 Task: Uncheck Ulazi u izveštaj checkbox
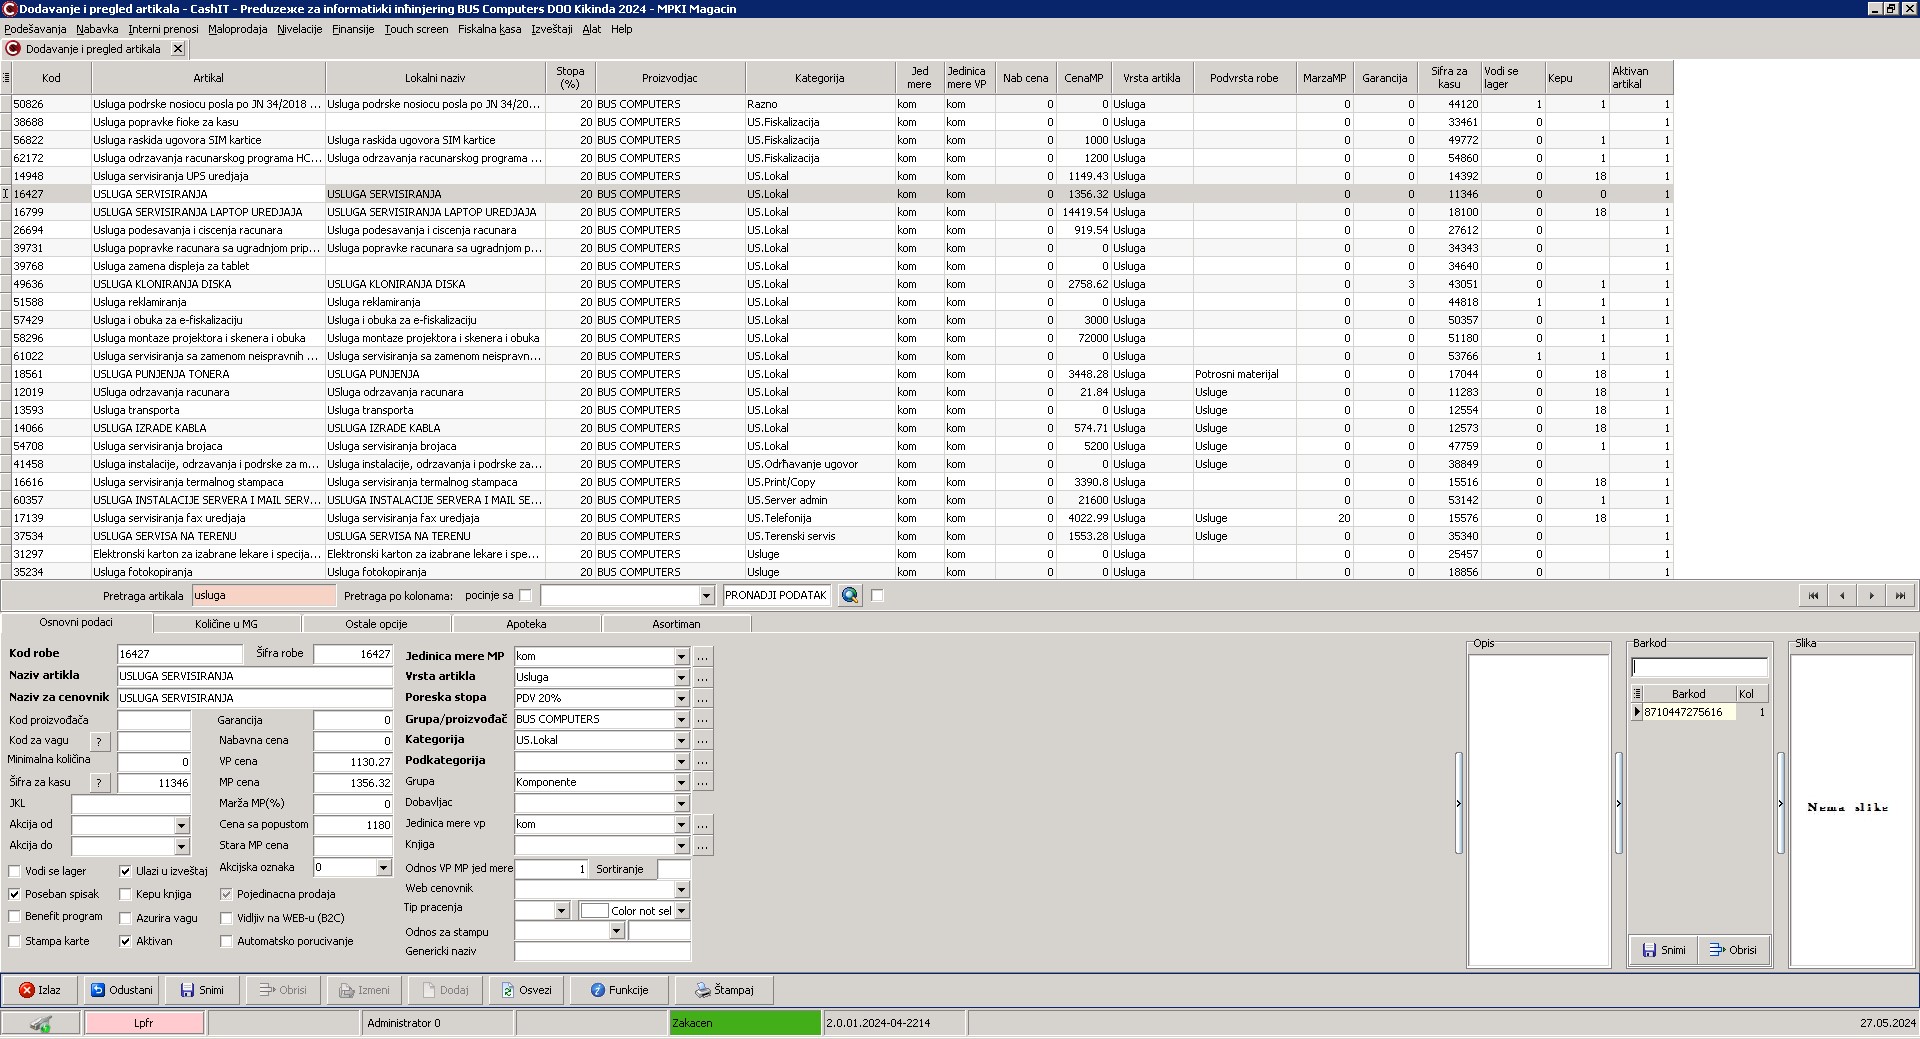(x=125, y=871)
